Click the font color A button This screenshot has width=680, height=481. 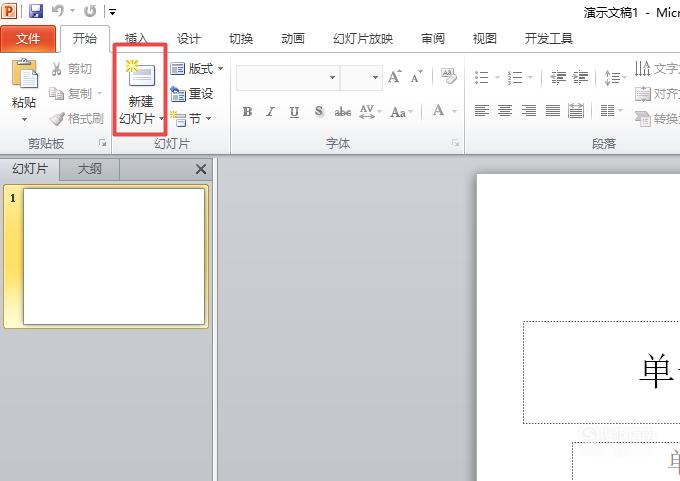438,111
